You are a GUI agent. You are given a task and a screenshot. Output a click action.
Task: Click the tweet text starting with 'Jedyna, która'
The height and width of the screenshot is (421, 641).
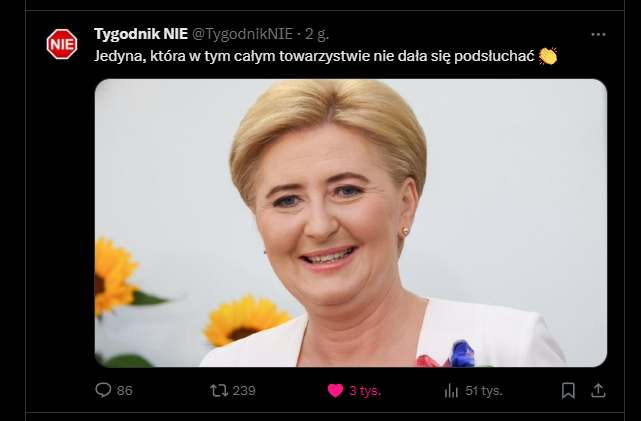[x=314, y=56]
